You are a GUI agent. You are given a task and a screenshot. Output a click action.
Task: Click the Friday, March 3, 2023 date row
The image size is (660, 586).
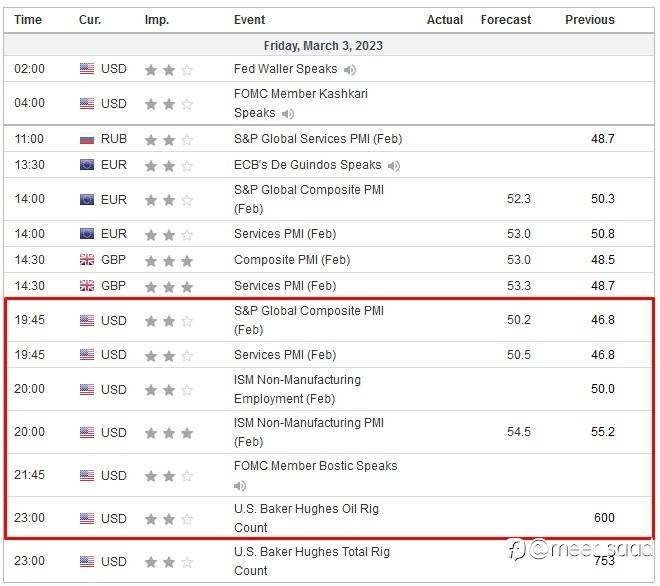point(323,45)
